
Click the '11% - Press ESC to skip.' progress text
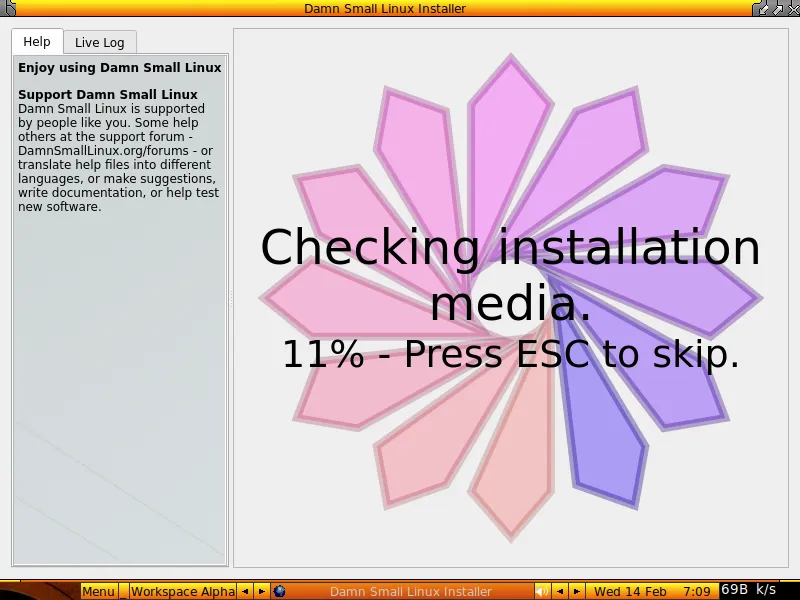click(511, 354)
